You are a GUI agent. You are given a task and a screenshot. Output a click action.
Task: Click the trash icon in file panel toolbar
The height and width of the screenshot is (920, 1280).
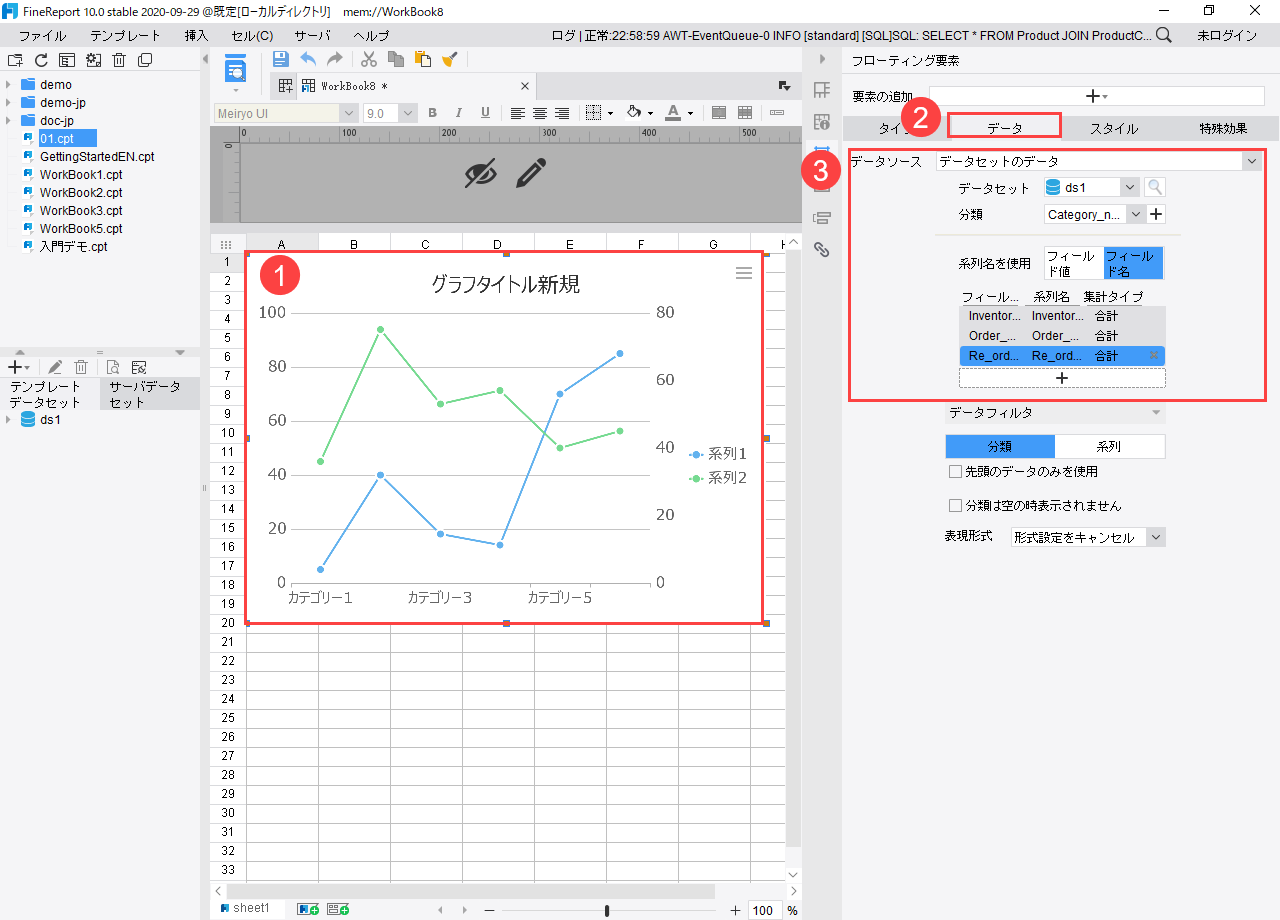coord(119,60)
